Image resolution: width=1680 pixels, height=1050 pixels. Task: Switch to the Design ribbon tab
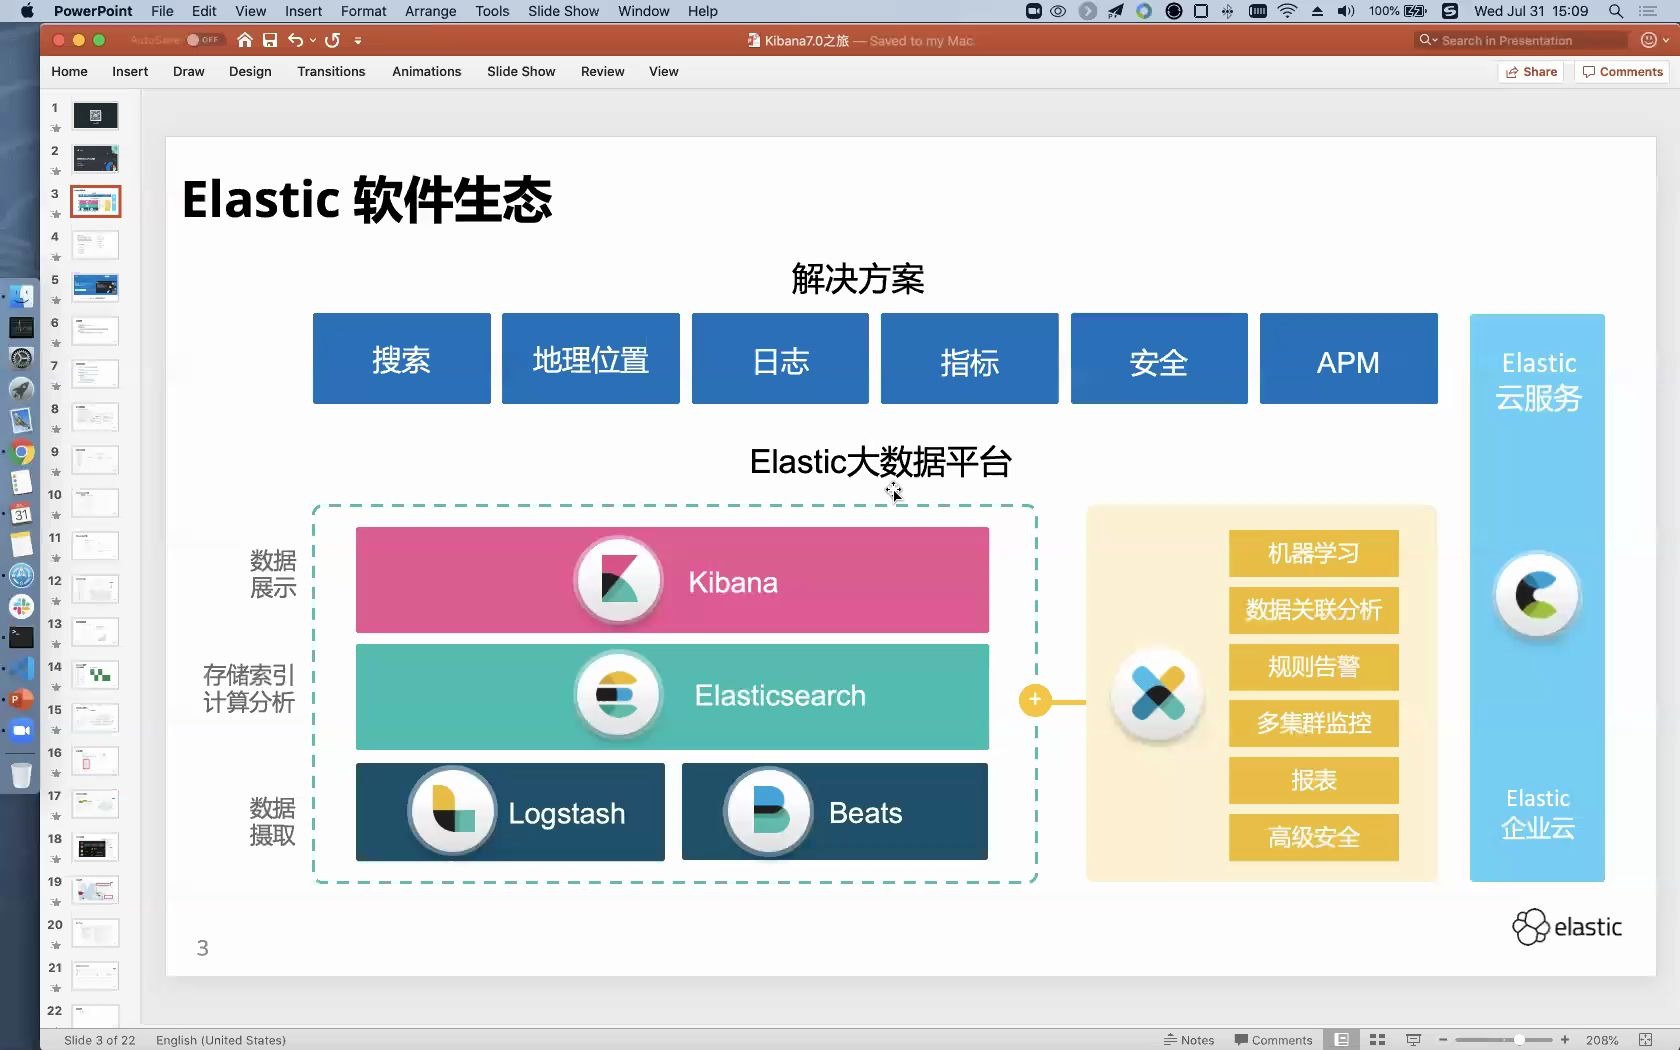(x=250, y=72)
